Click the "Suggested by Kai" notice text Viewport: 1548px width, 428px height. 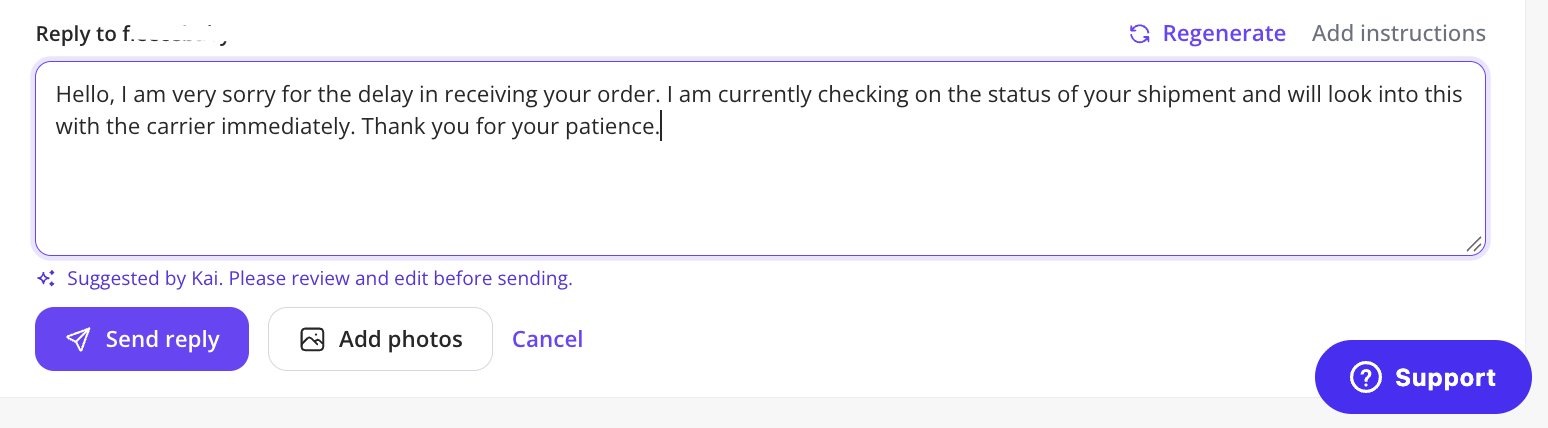tap(320, 279)
